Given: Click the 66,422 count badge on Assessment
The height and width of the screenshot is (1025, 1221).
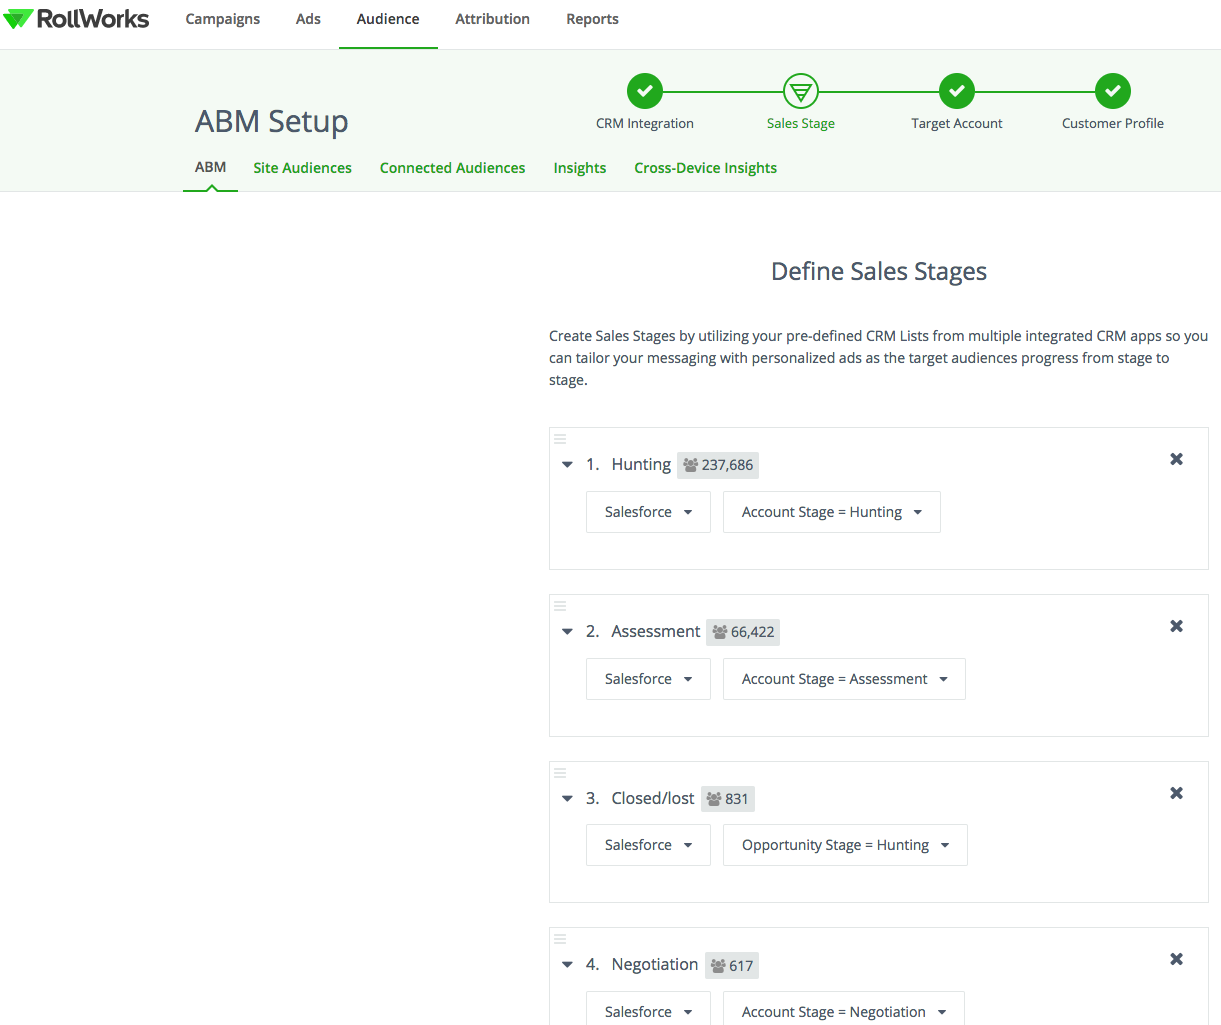Looking at the screenshot, I should (743, 632).
